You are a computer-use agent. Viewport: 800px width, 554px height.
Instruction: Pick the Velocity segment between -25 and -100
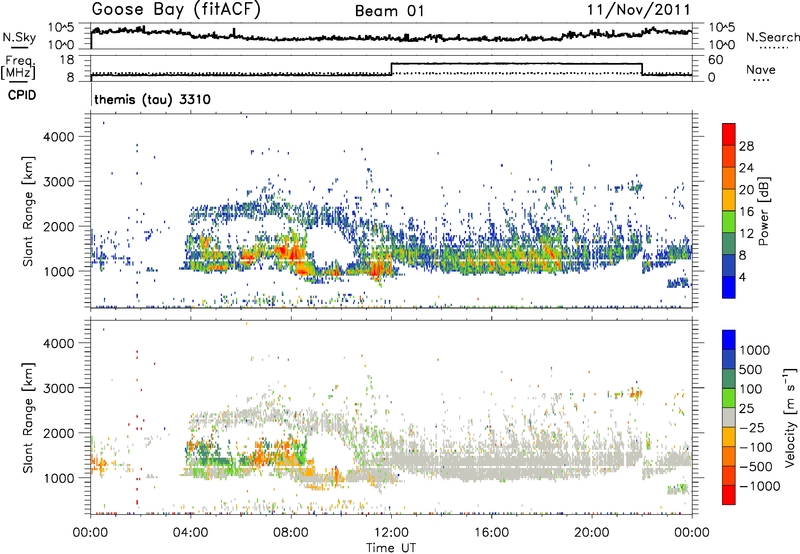point(729,437)
